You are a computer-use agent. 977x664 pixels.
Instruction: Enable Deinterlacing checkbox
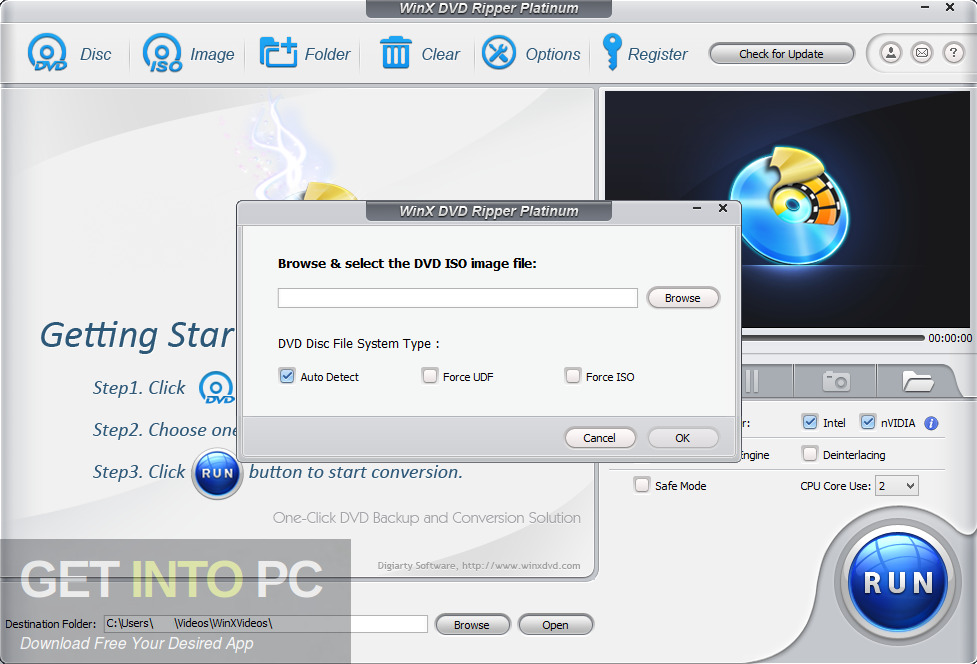point(809,454)
